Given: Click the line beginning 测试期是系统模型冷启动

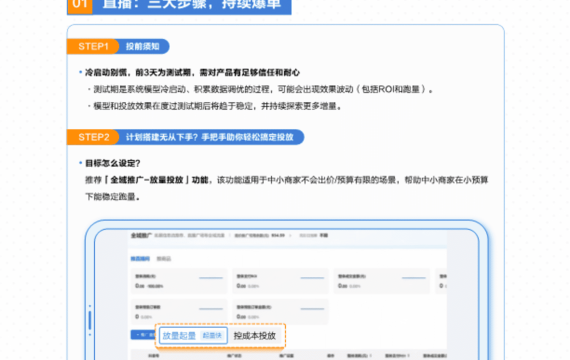Looking at the screenshot, I should tap(263, 89).
